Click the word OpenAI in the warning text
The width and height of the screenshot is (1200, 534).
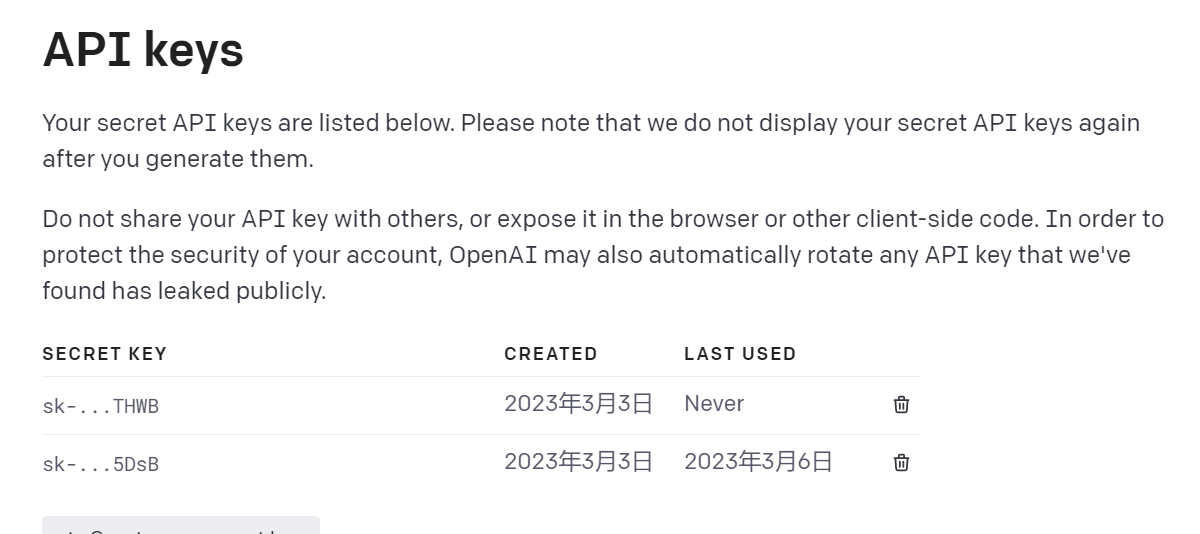pos(495,255)
